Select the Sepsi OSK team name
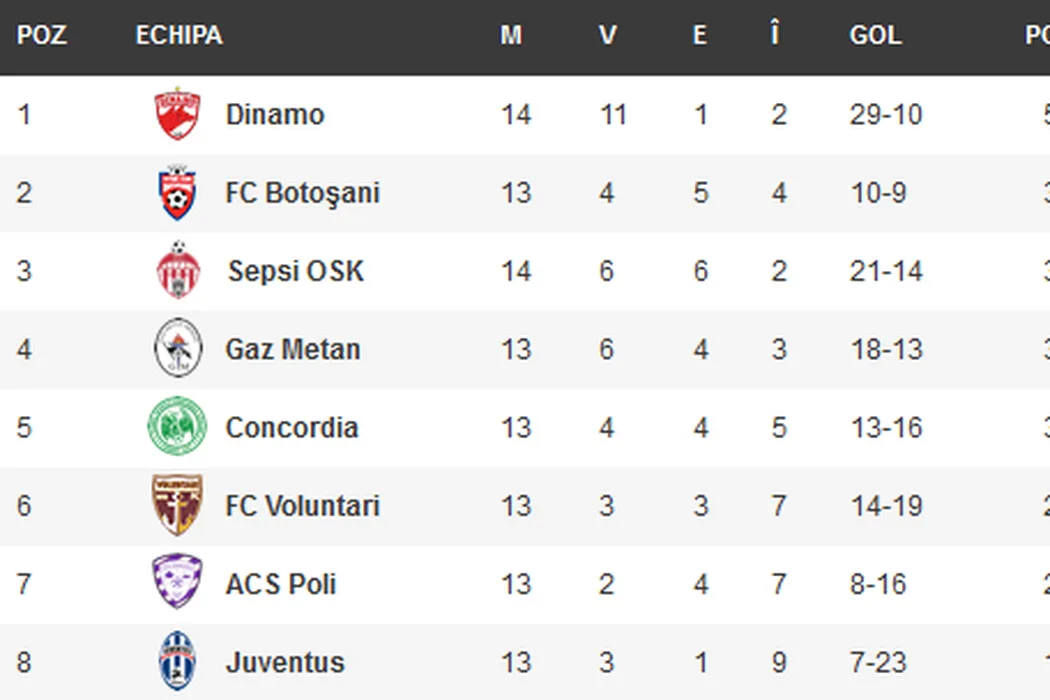Viewport: 1050px width, 700px height. [x=296, y=271]
